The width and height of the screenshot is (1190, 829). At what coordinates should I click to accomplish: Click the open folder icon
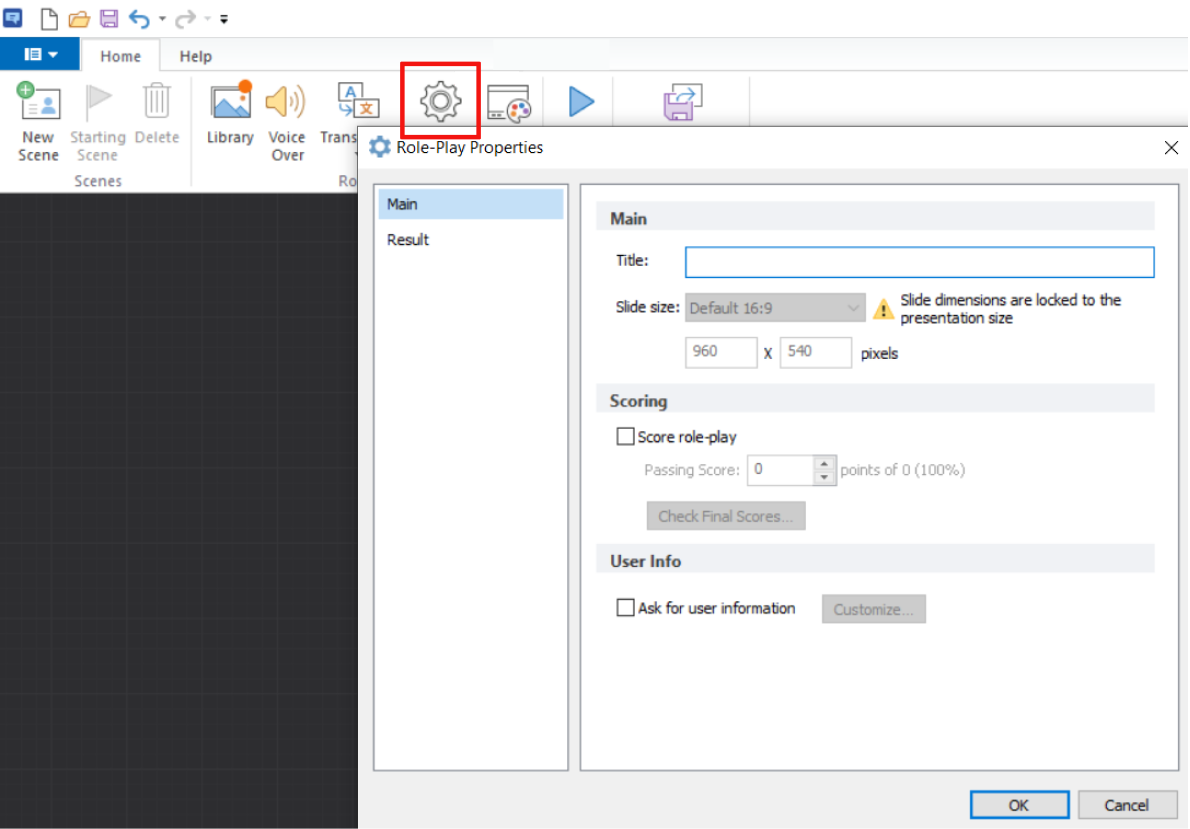79,18
